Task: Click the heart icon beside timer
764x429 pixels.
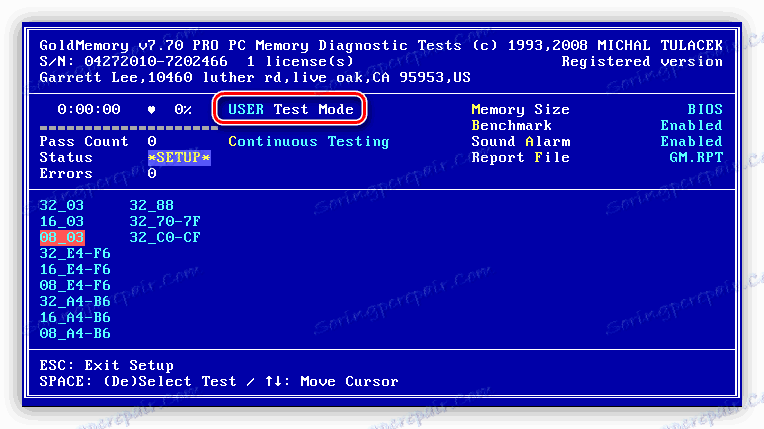Action: tap(152, 110)
